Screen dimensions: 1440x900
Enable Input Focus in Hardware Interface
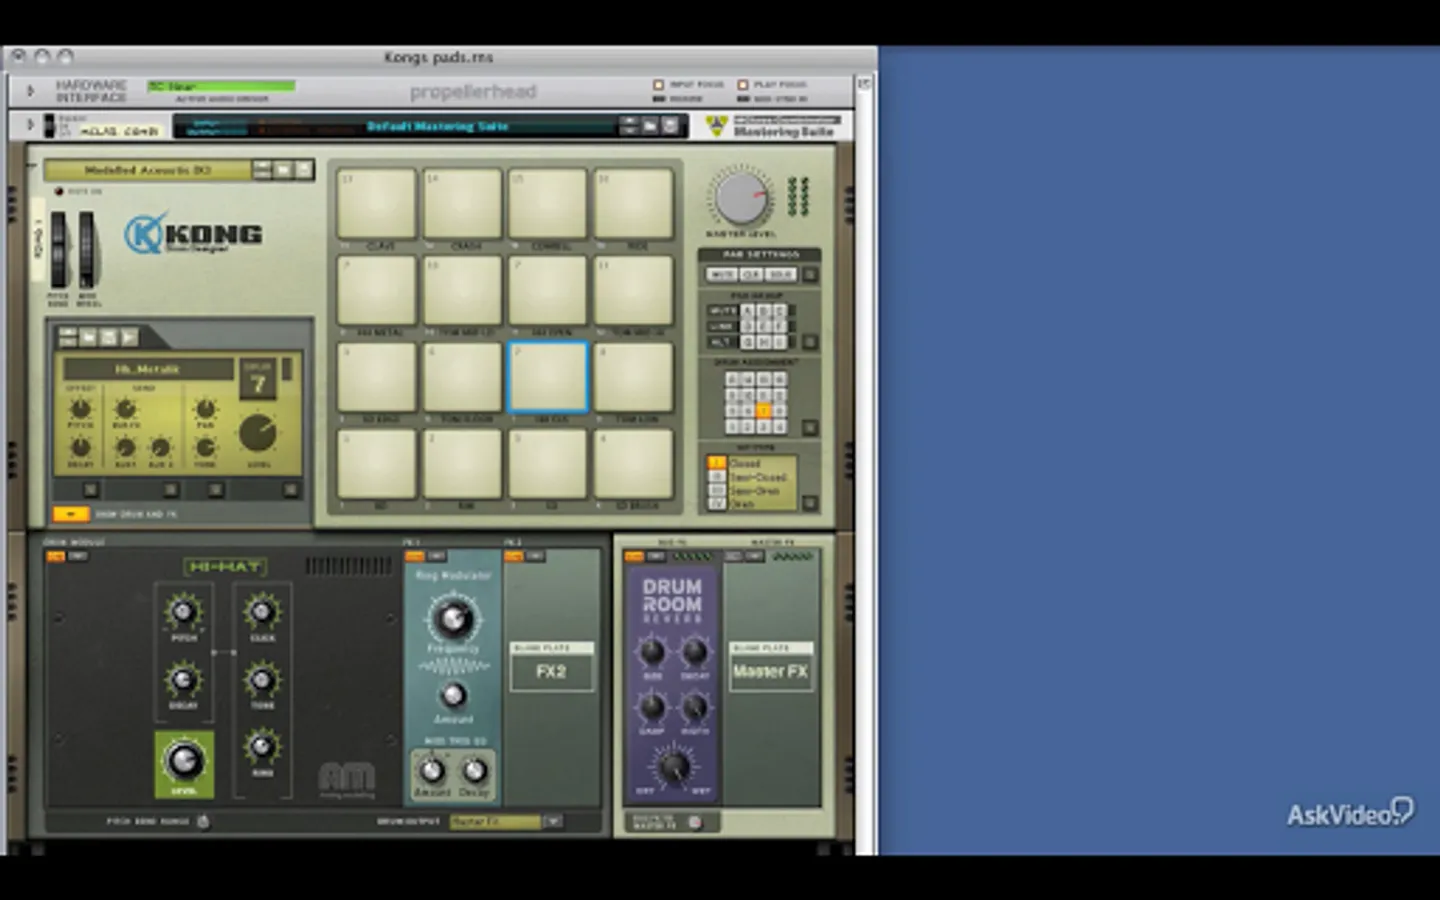click(658, 85)
